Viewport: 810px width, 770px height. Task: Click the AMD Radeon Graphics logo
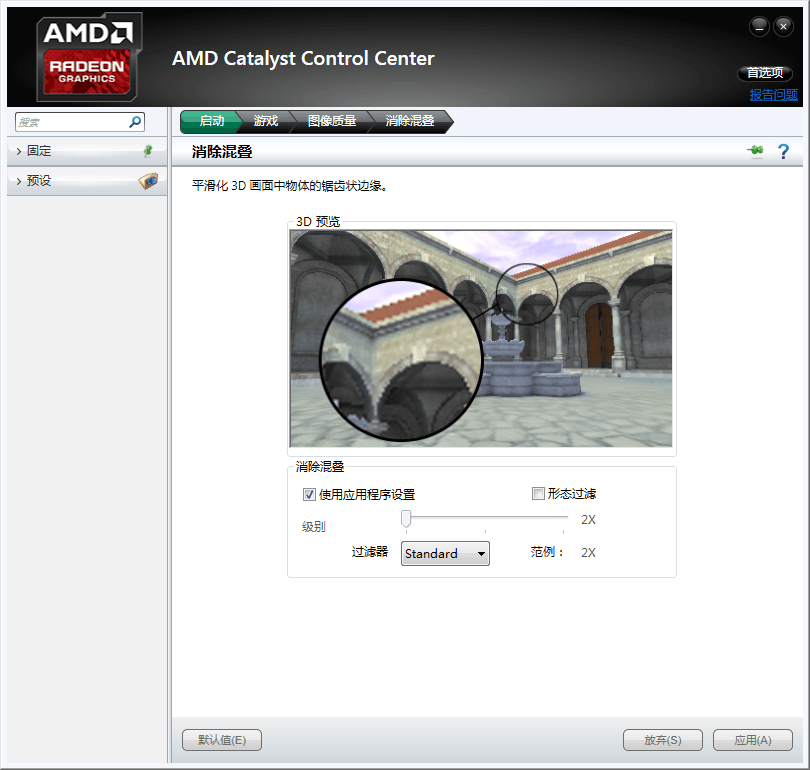tap(89, 57)
